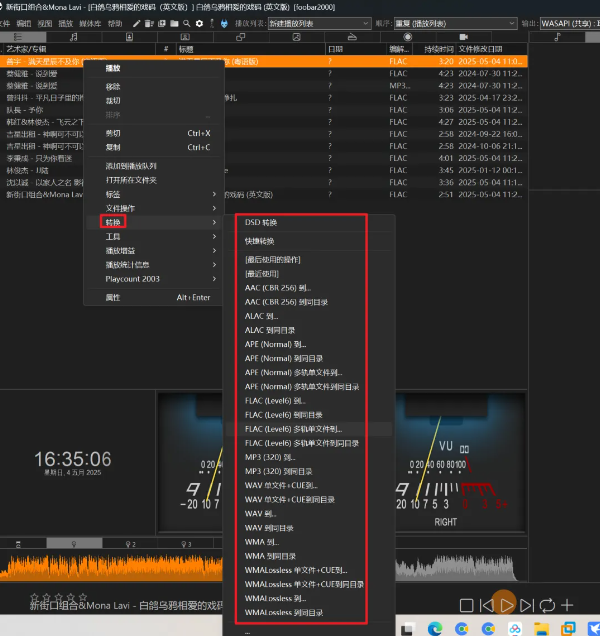Click the blue fox-face icon in toolbar
The width and height of the screenshot is (600, 636).
(x=224, y=24)
